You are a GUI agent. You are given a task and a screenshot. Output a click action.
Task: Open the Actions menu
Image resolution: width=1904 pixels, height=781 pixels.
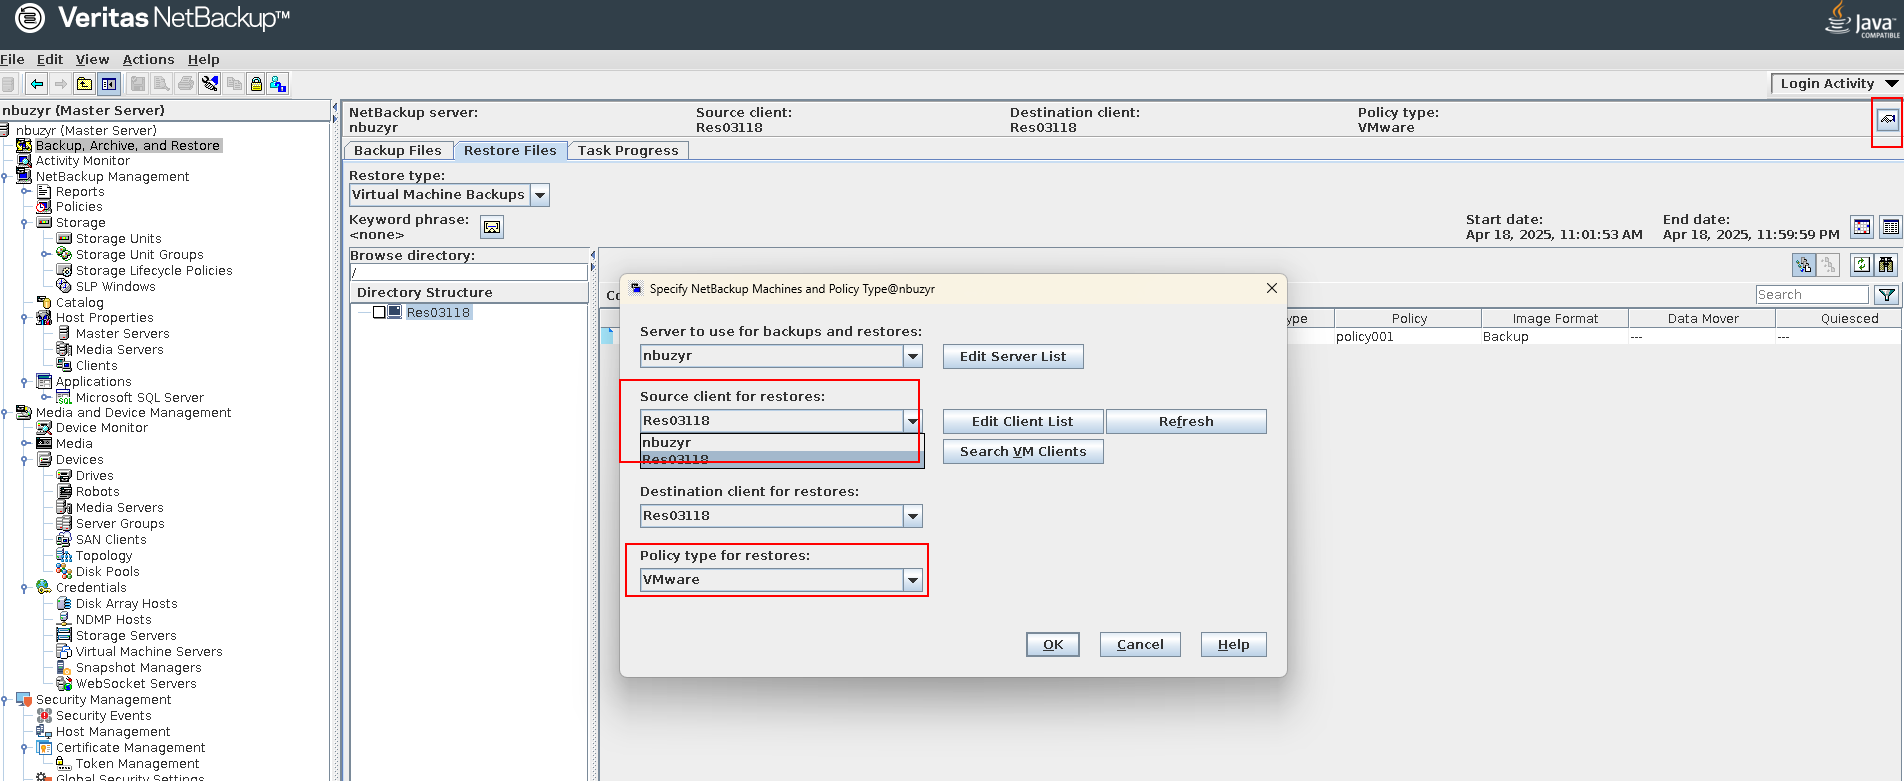148,60
